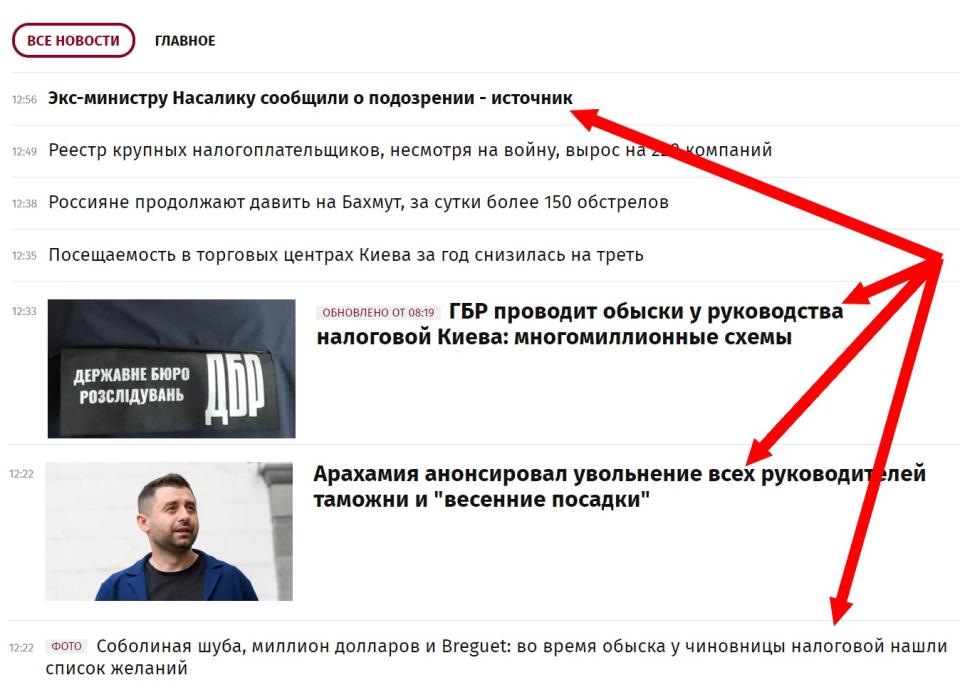Viewport: 960px width, 690px height.
Task: Click the ОБНОВЛЕНО ОТ 08:19 label
Action: coord(378,313)
